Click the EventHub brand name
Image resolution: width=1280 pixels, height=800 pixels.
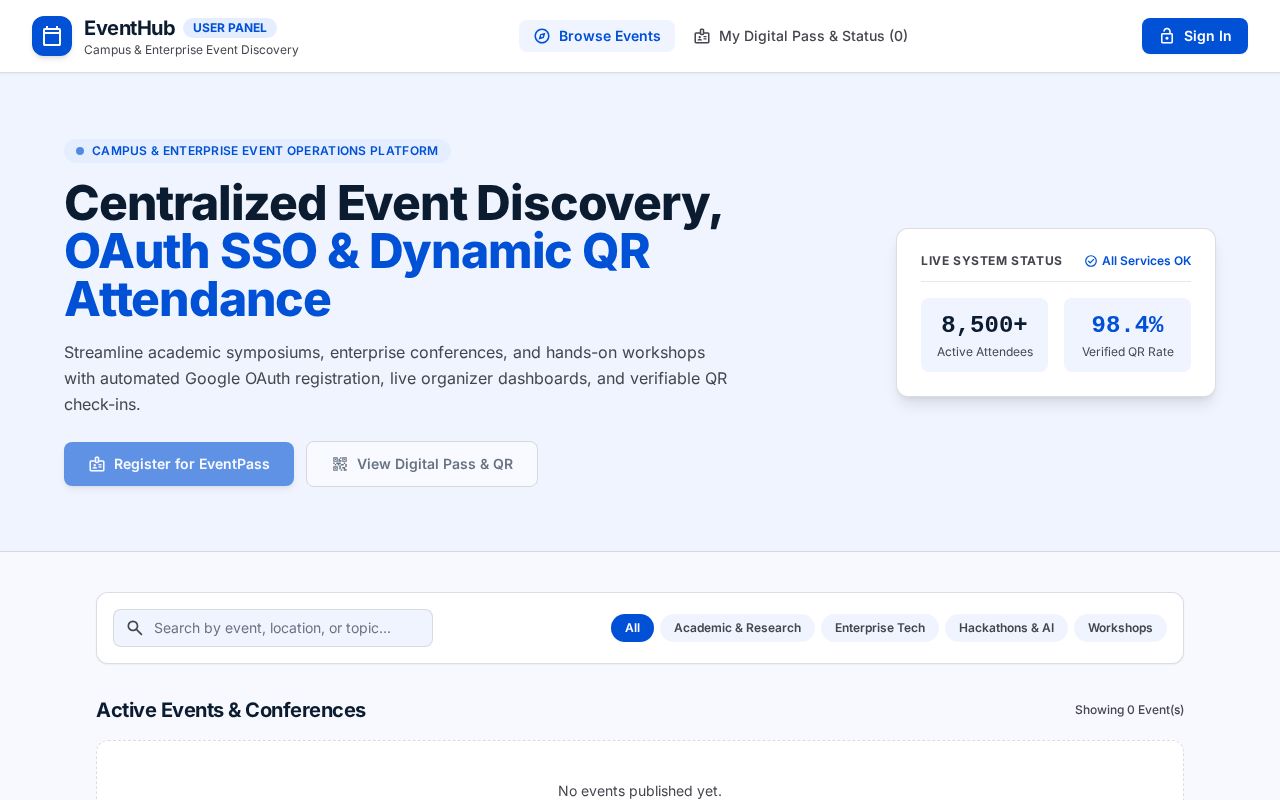[x=129, y=28]
